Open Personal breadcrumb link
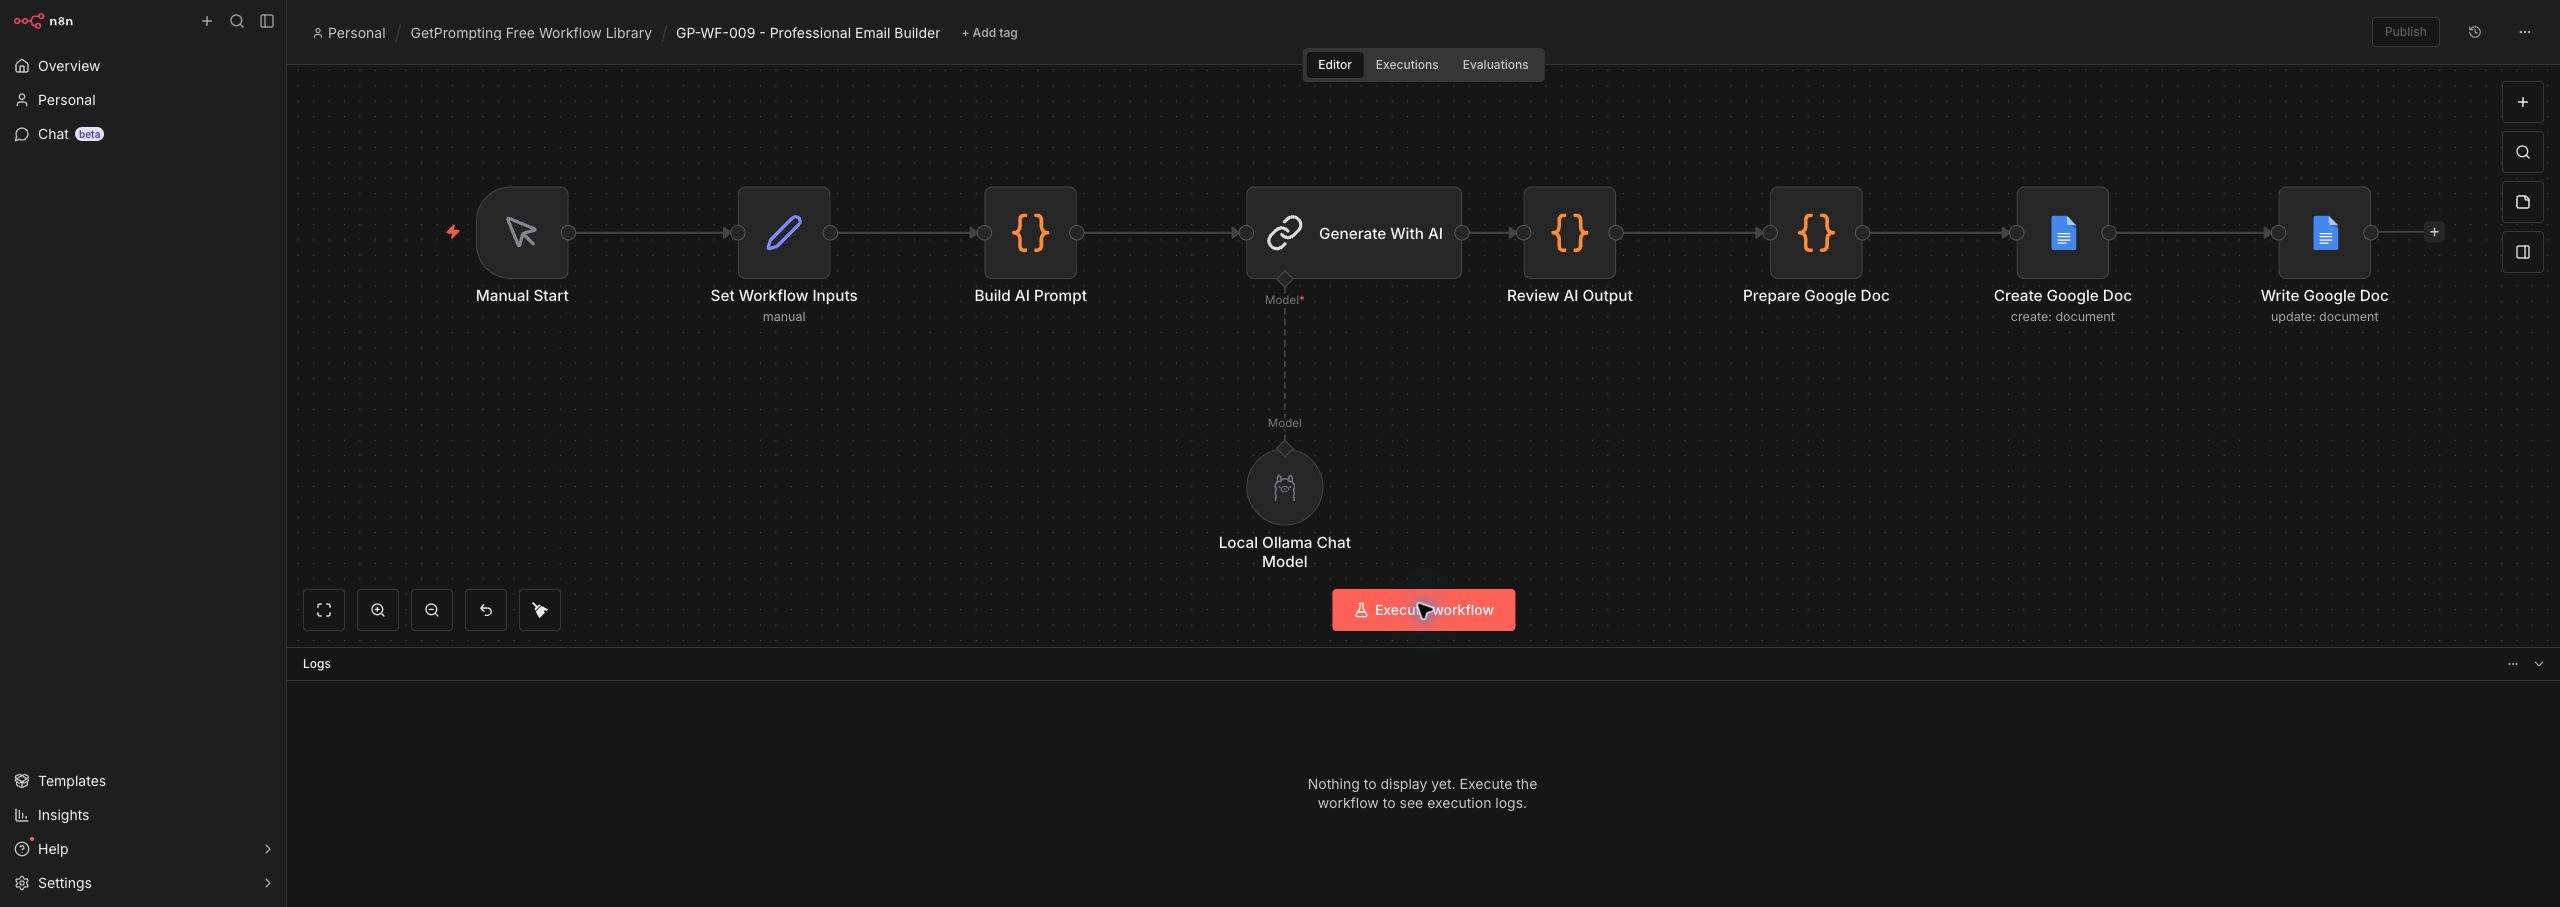Viewport: 2560px width, 907px height. [x=349, y=33]
